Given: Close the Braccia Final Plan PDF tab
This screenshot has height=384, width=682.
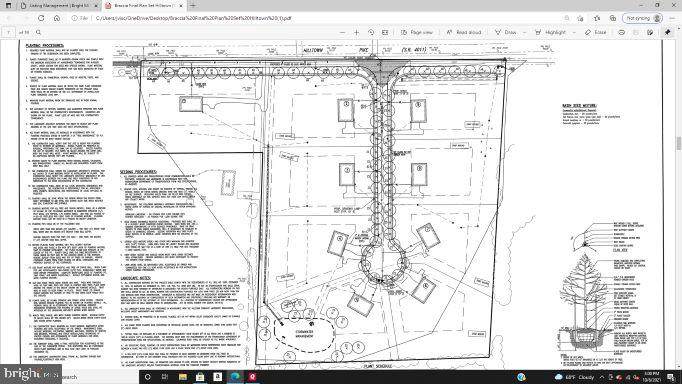Looking at the screenshot, I should [181, 6].
